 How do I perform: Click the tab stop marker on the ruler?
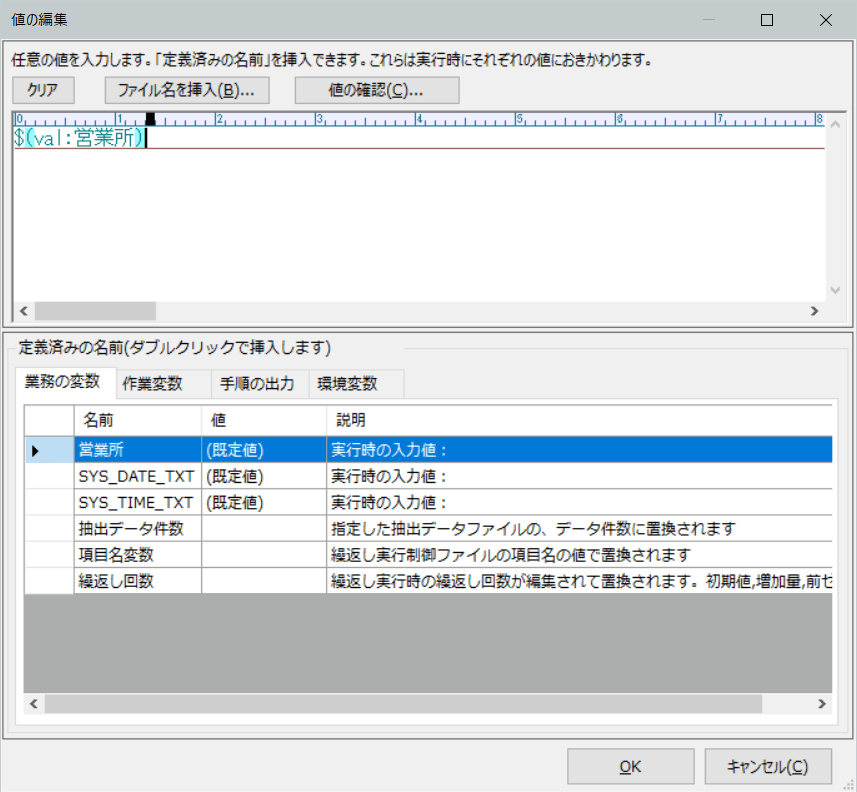[148, 119]
